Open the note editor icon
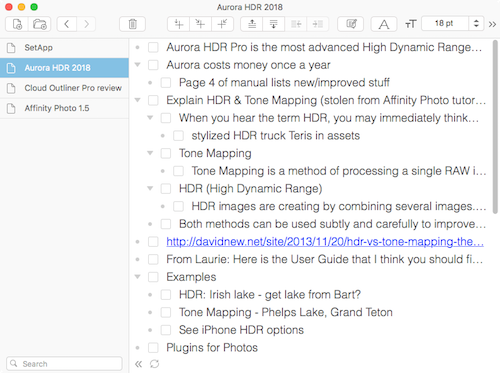 (x=351, y=24)
